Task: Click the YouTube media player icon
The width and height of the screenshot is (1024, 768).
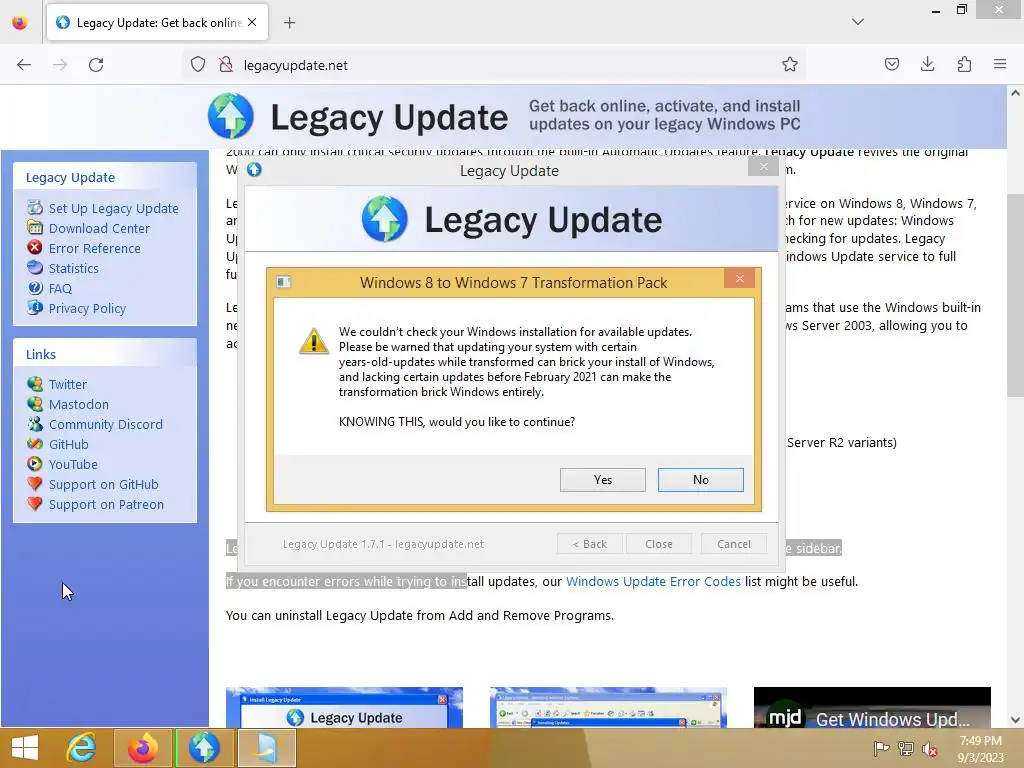Action: coord(35,464)
